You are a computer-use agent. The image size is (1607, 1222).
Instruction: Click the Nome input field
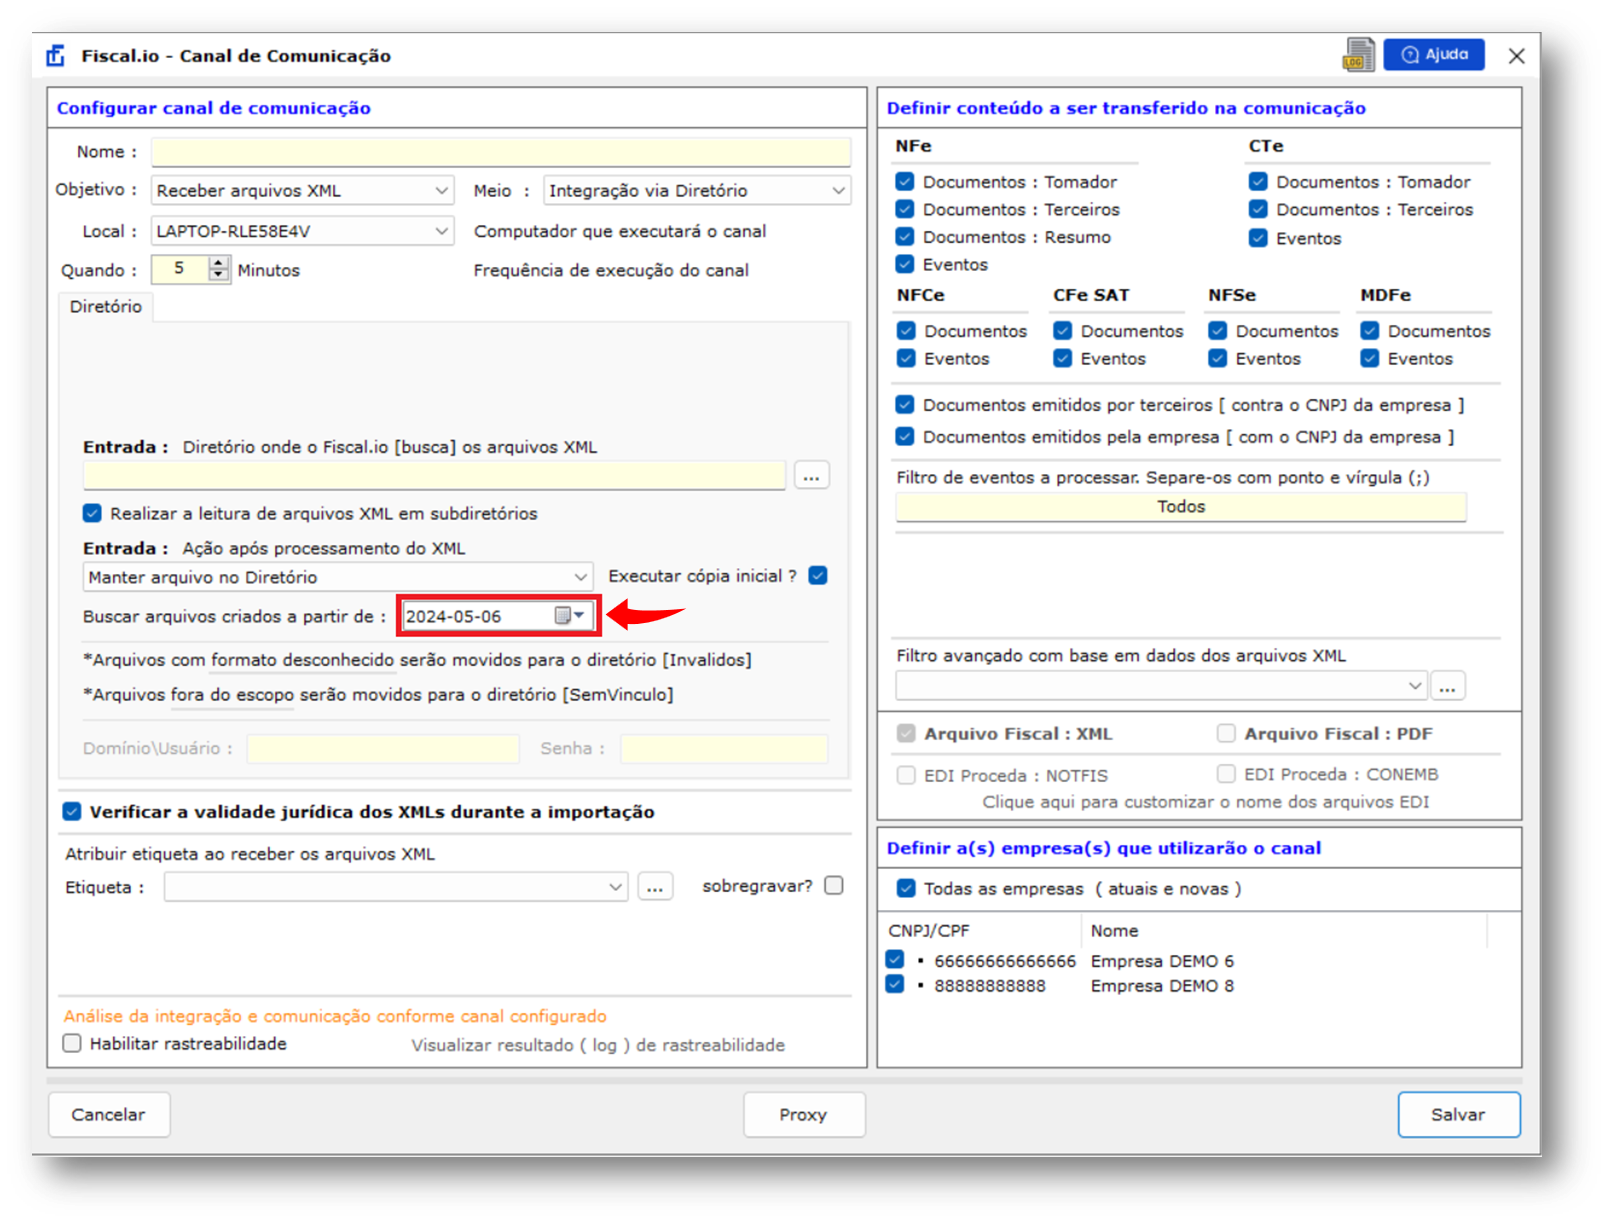coord(501,152)
